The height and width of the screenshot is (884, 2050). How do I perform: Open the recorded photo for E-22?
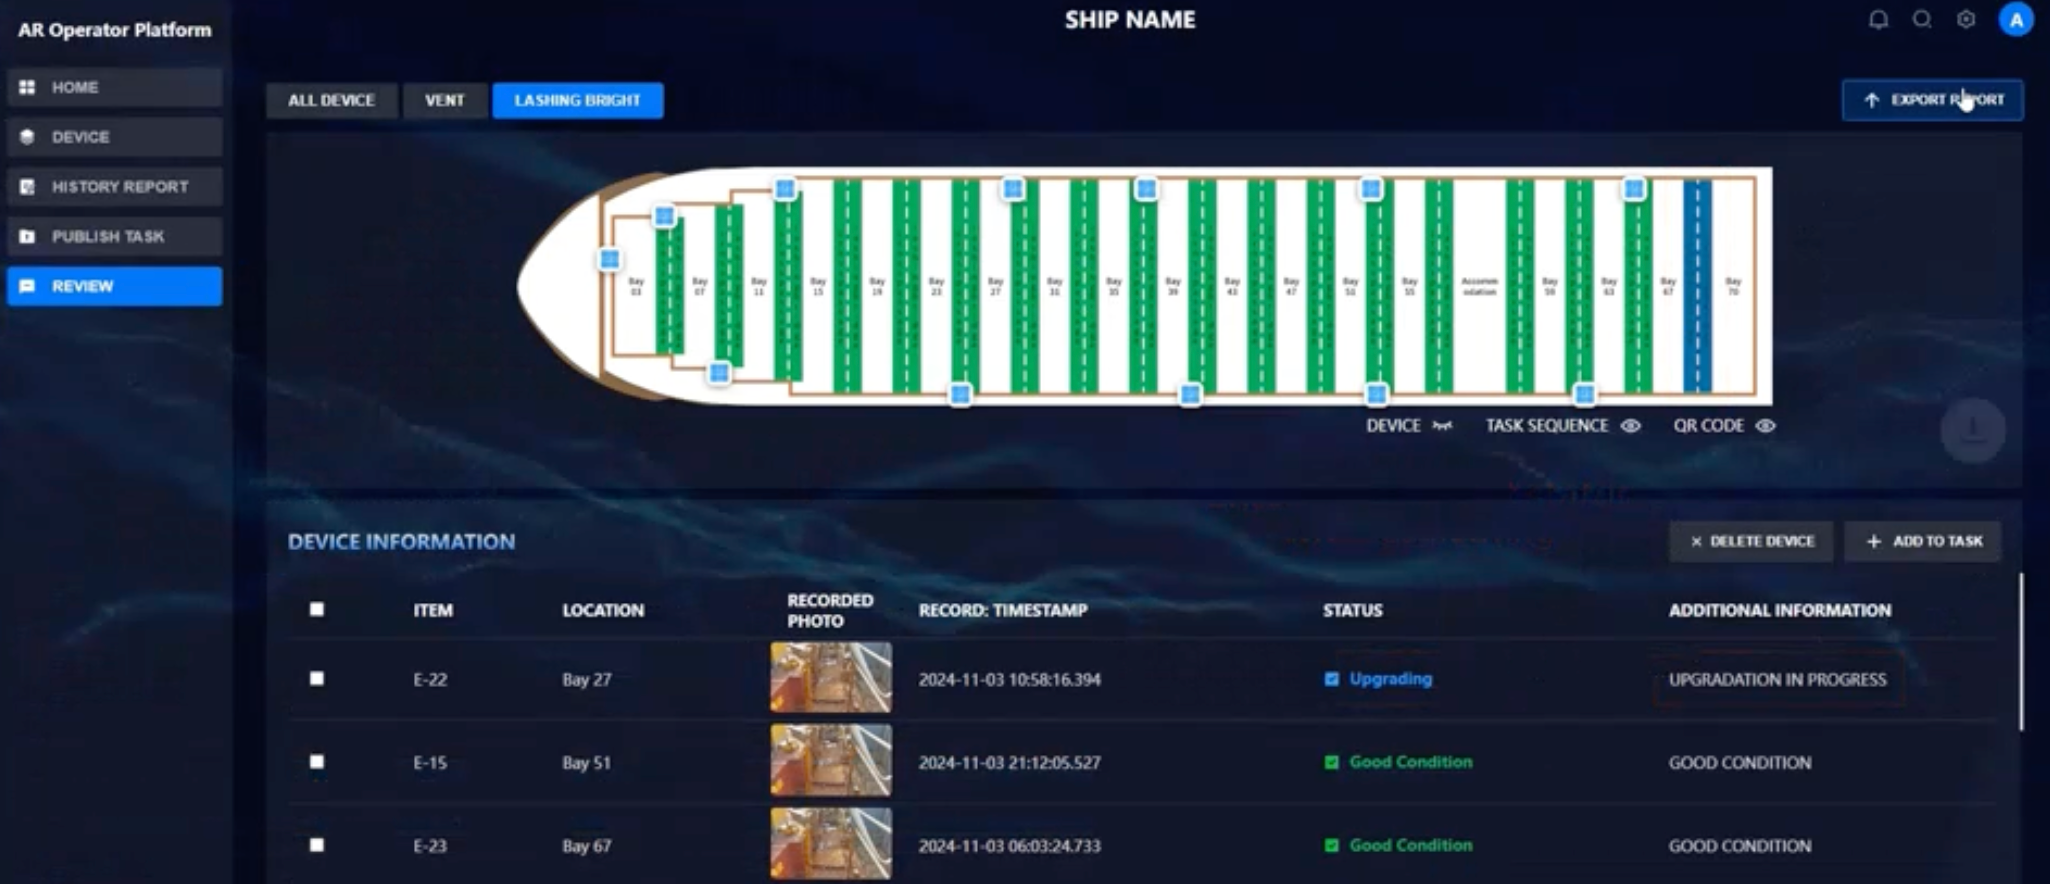pyautogui.click(x=831, y=678)
